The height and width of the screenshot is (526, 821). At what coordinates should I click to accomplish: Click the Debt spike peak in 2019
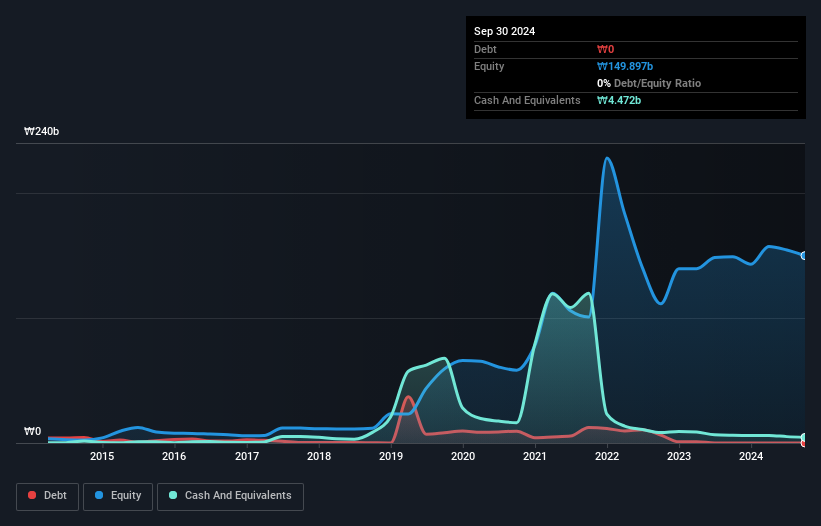(x=408, y=397)
